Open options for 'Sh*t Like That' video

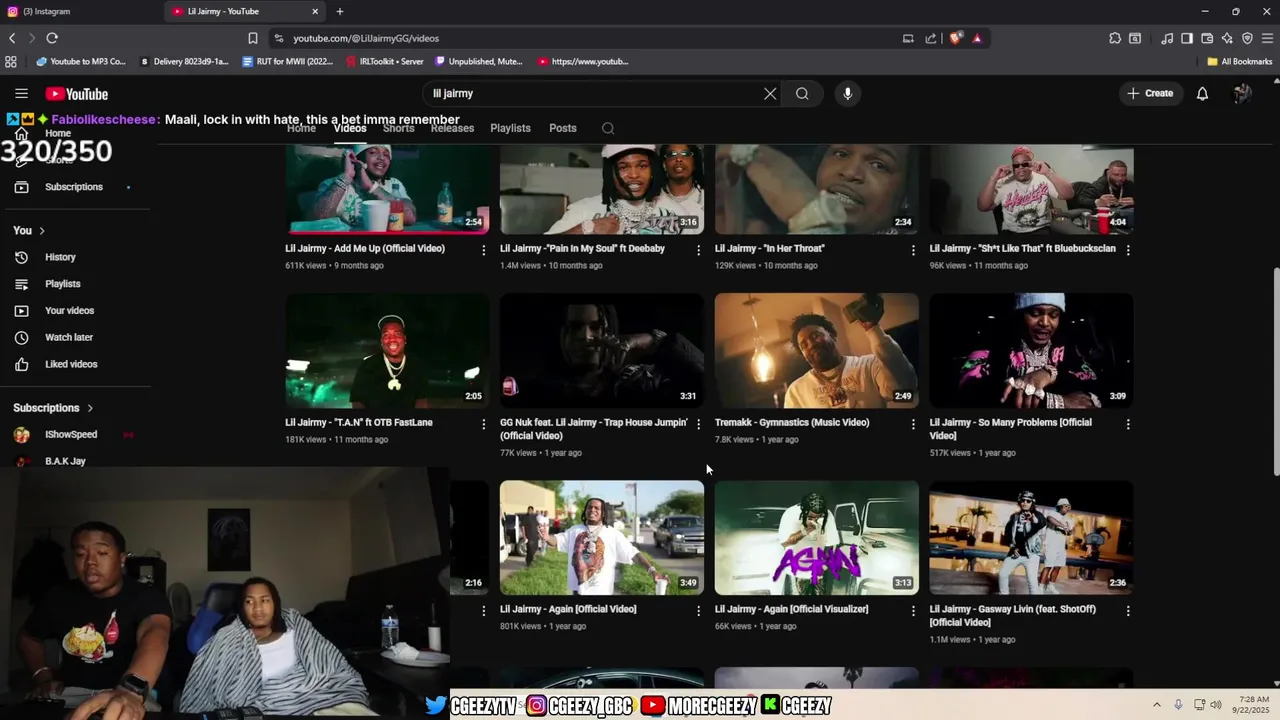pyautogui.click(x=1128, y=250)
